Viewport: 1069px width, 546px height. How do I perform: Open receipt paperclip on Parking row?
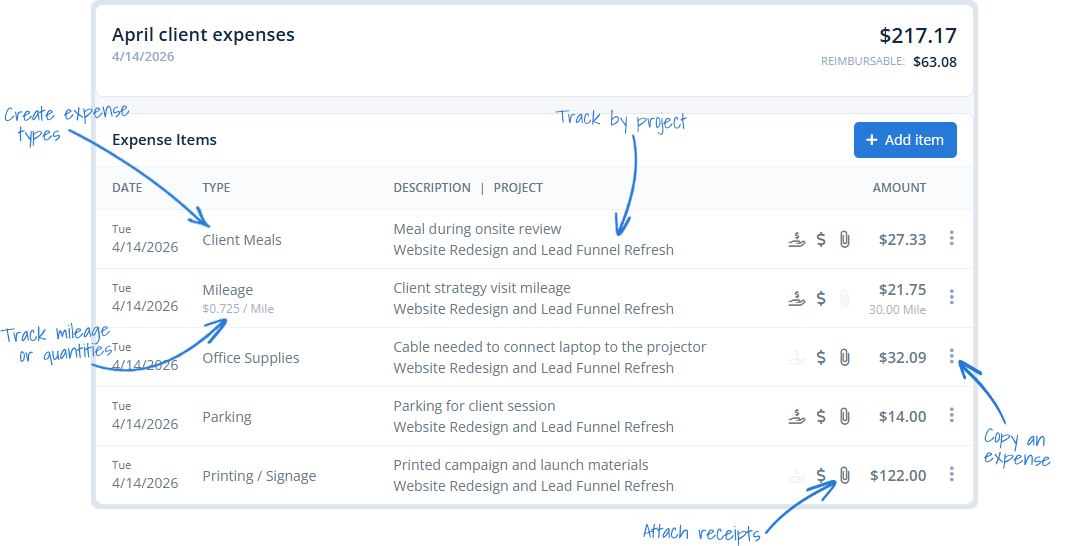click(x=844, y=416)
